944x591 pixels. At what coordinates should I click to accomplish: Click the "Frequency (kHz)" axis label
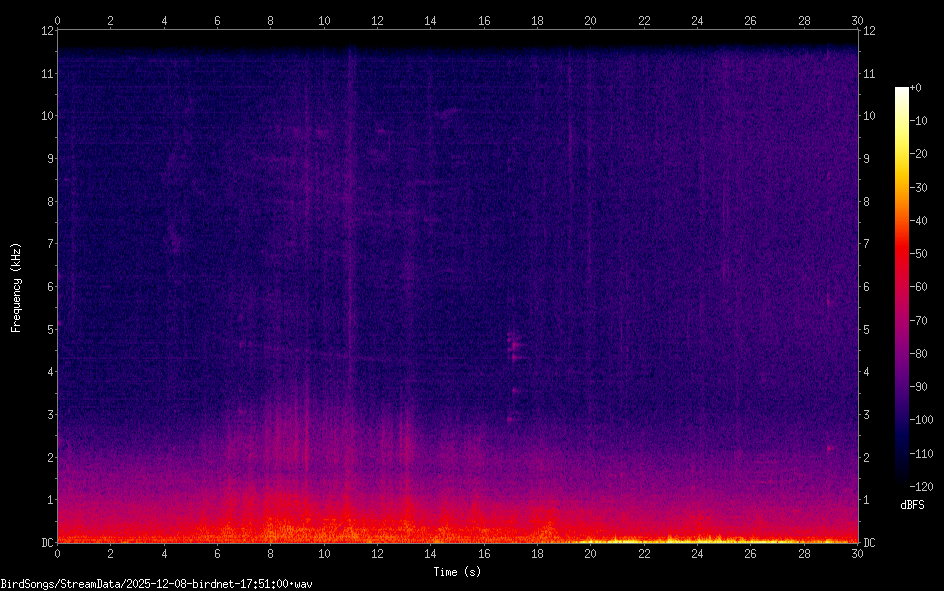pos(16,287)
